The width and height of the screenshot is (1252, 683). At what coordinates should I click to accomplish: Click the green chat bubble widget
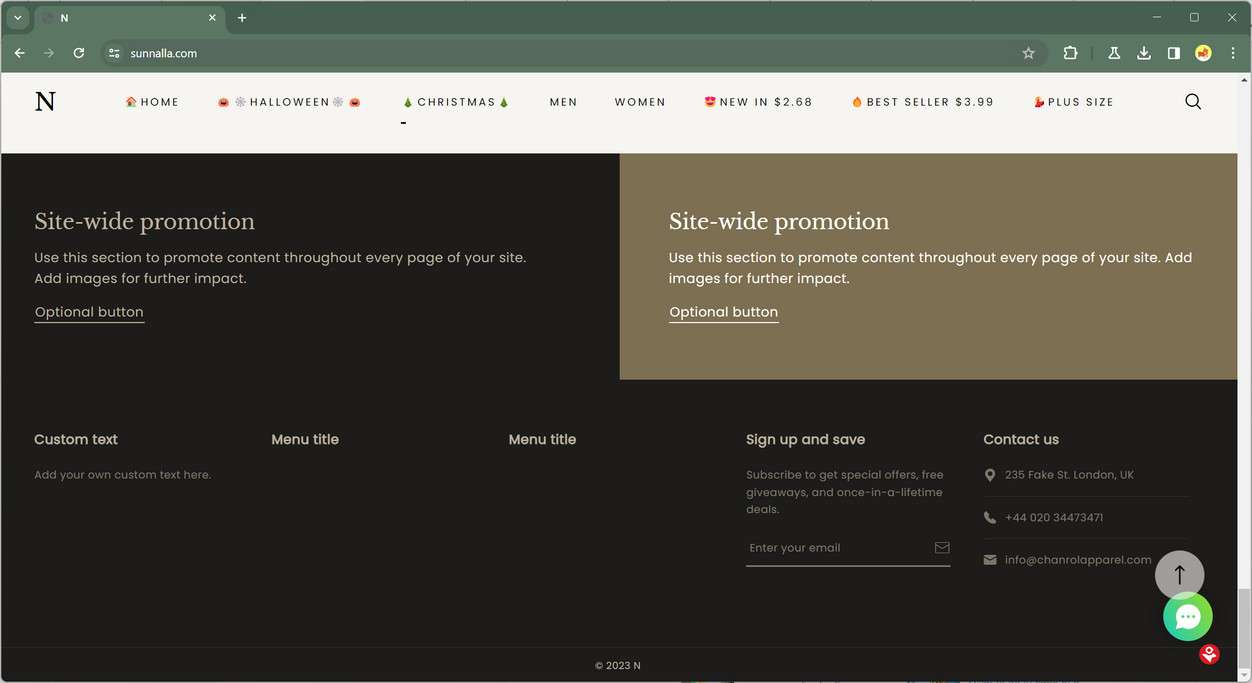(1188, 617)
